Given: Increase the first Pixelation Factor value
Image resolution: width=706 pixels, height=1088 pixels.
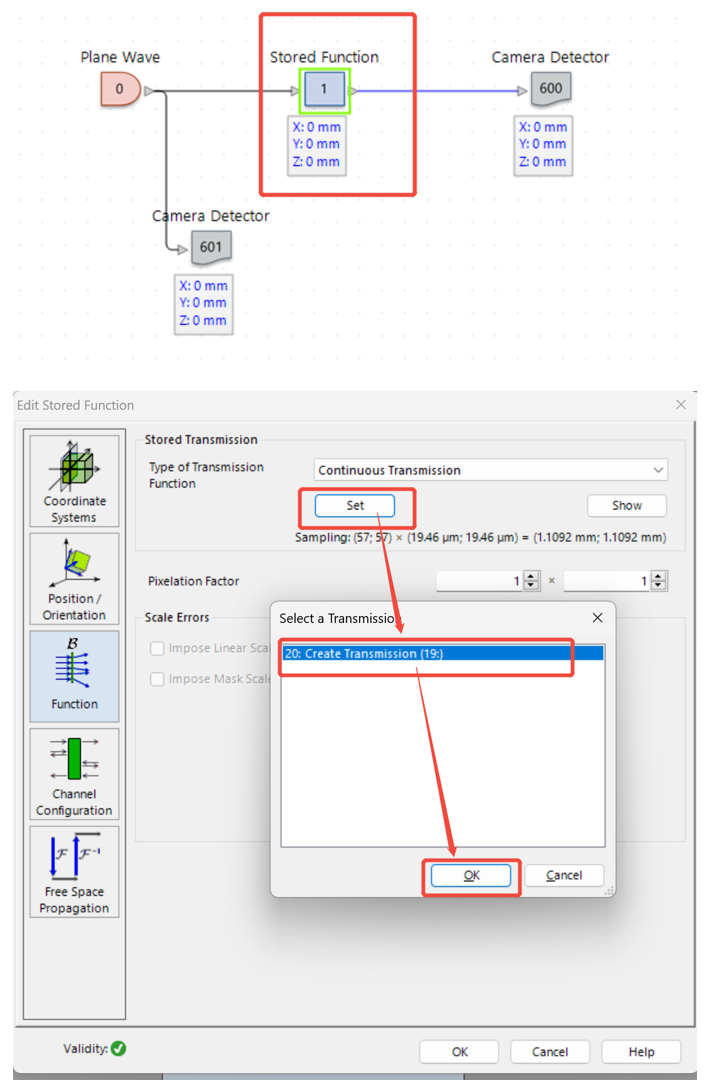Looking at the screenshot, I should [x=531, y=576].
